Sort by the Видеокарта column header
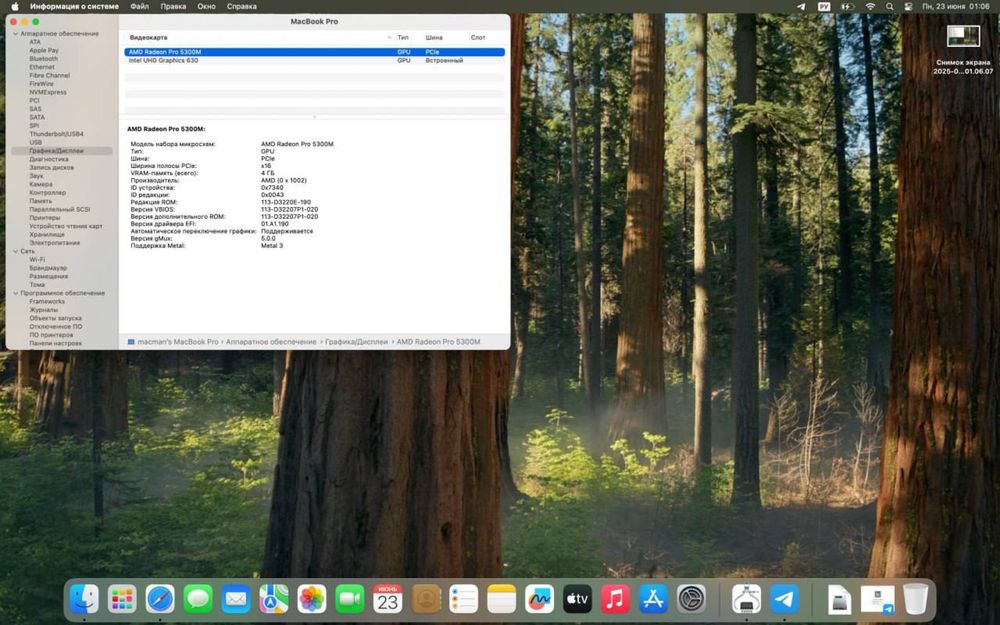This screenshot has height=625, width=1000. pos(149,37)
